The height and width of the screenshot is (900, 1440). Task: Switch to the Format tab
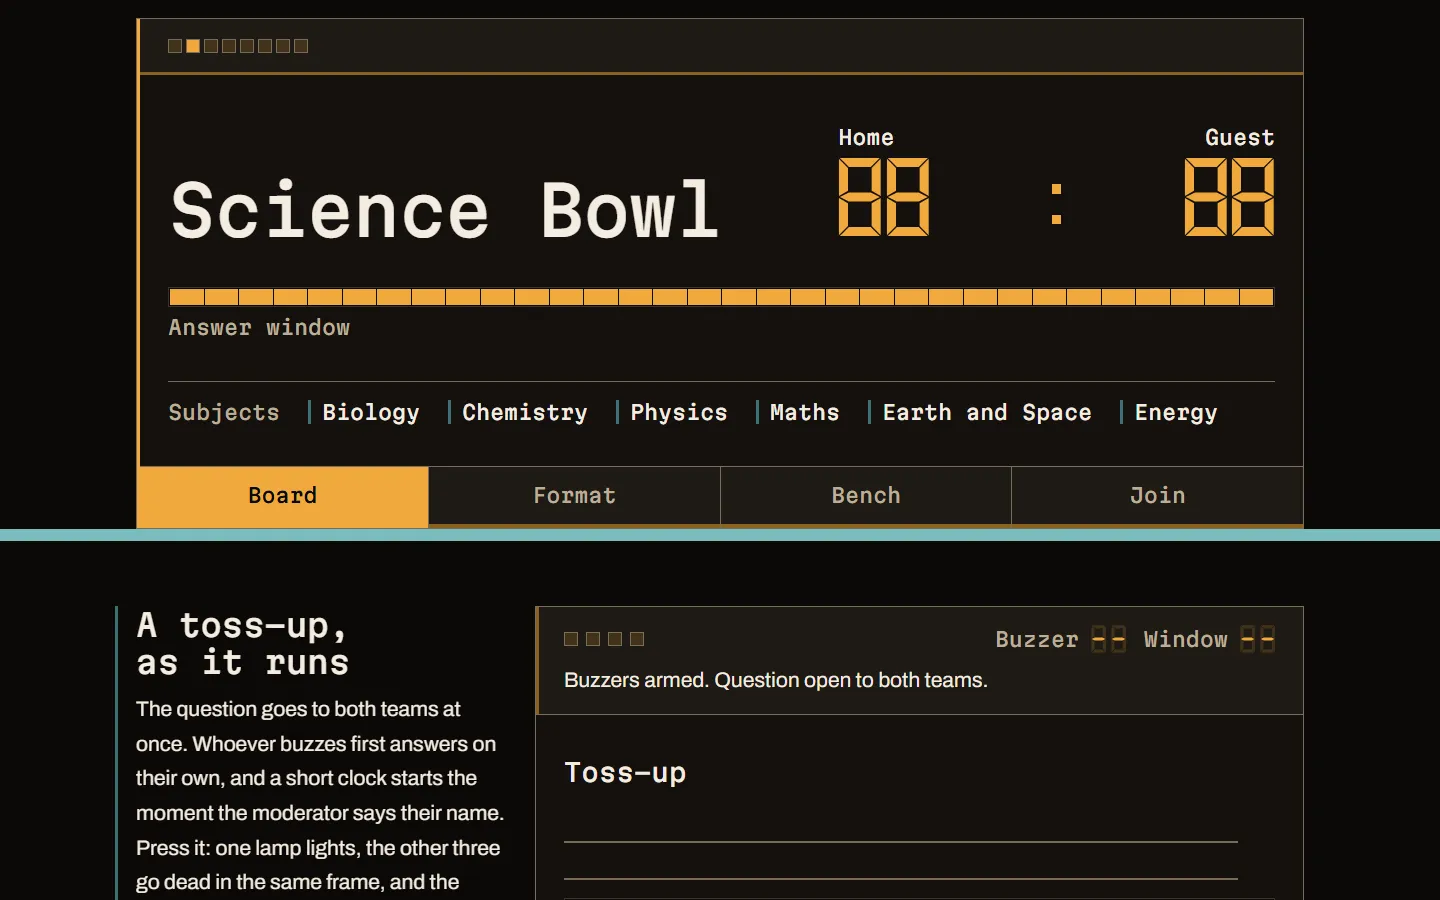(x=574, y=496)
